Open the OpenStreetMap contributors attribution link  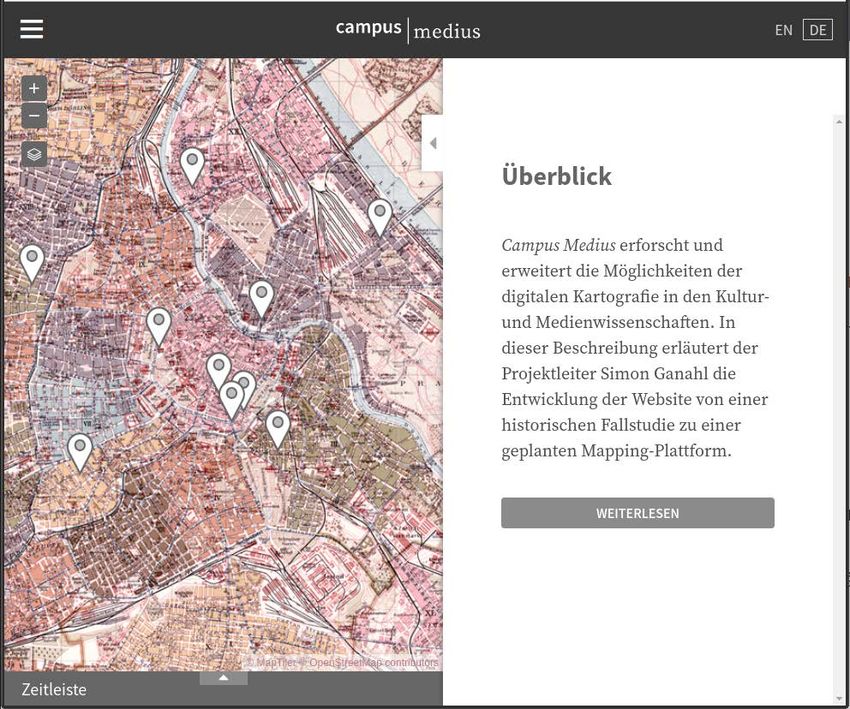click(373, 663)
